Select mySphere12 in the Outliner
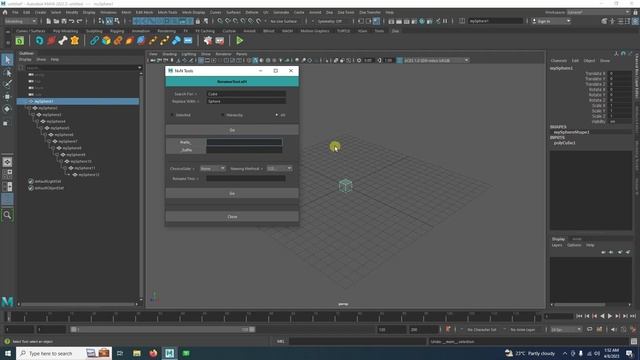The width and height of the screenshot is (640, 360). (89, 175)
